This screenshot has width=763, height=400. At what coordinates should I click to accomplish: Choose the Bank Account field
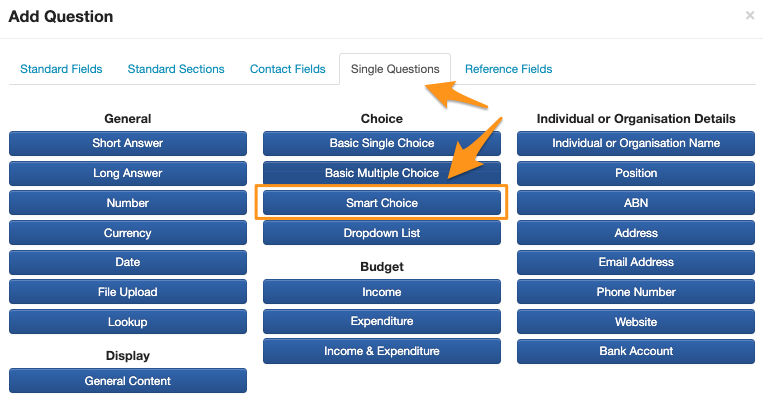tap(636, 351)
